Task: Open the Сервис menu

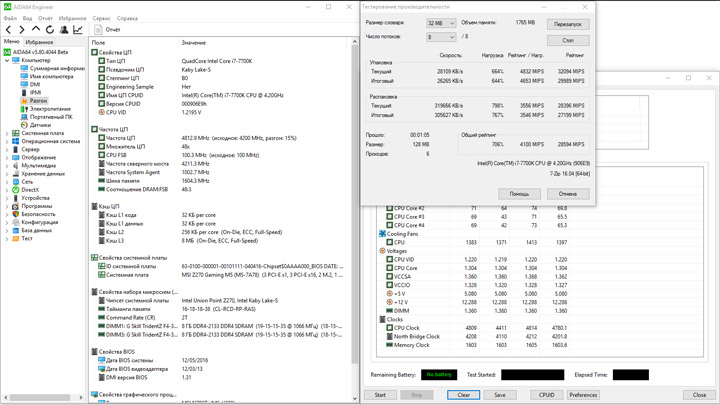Action: (101, 18)
